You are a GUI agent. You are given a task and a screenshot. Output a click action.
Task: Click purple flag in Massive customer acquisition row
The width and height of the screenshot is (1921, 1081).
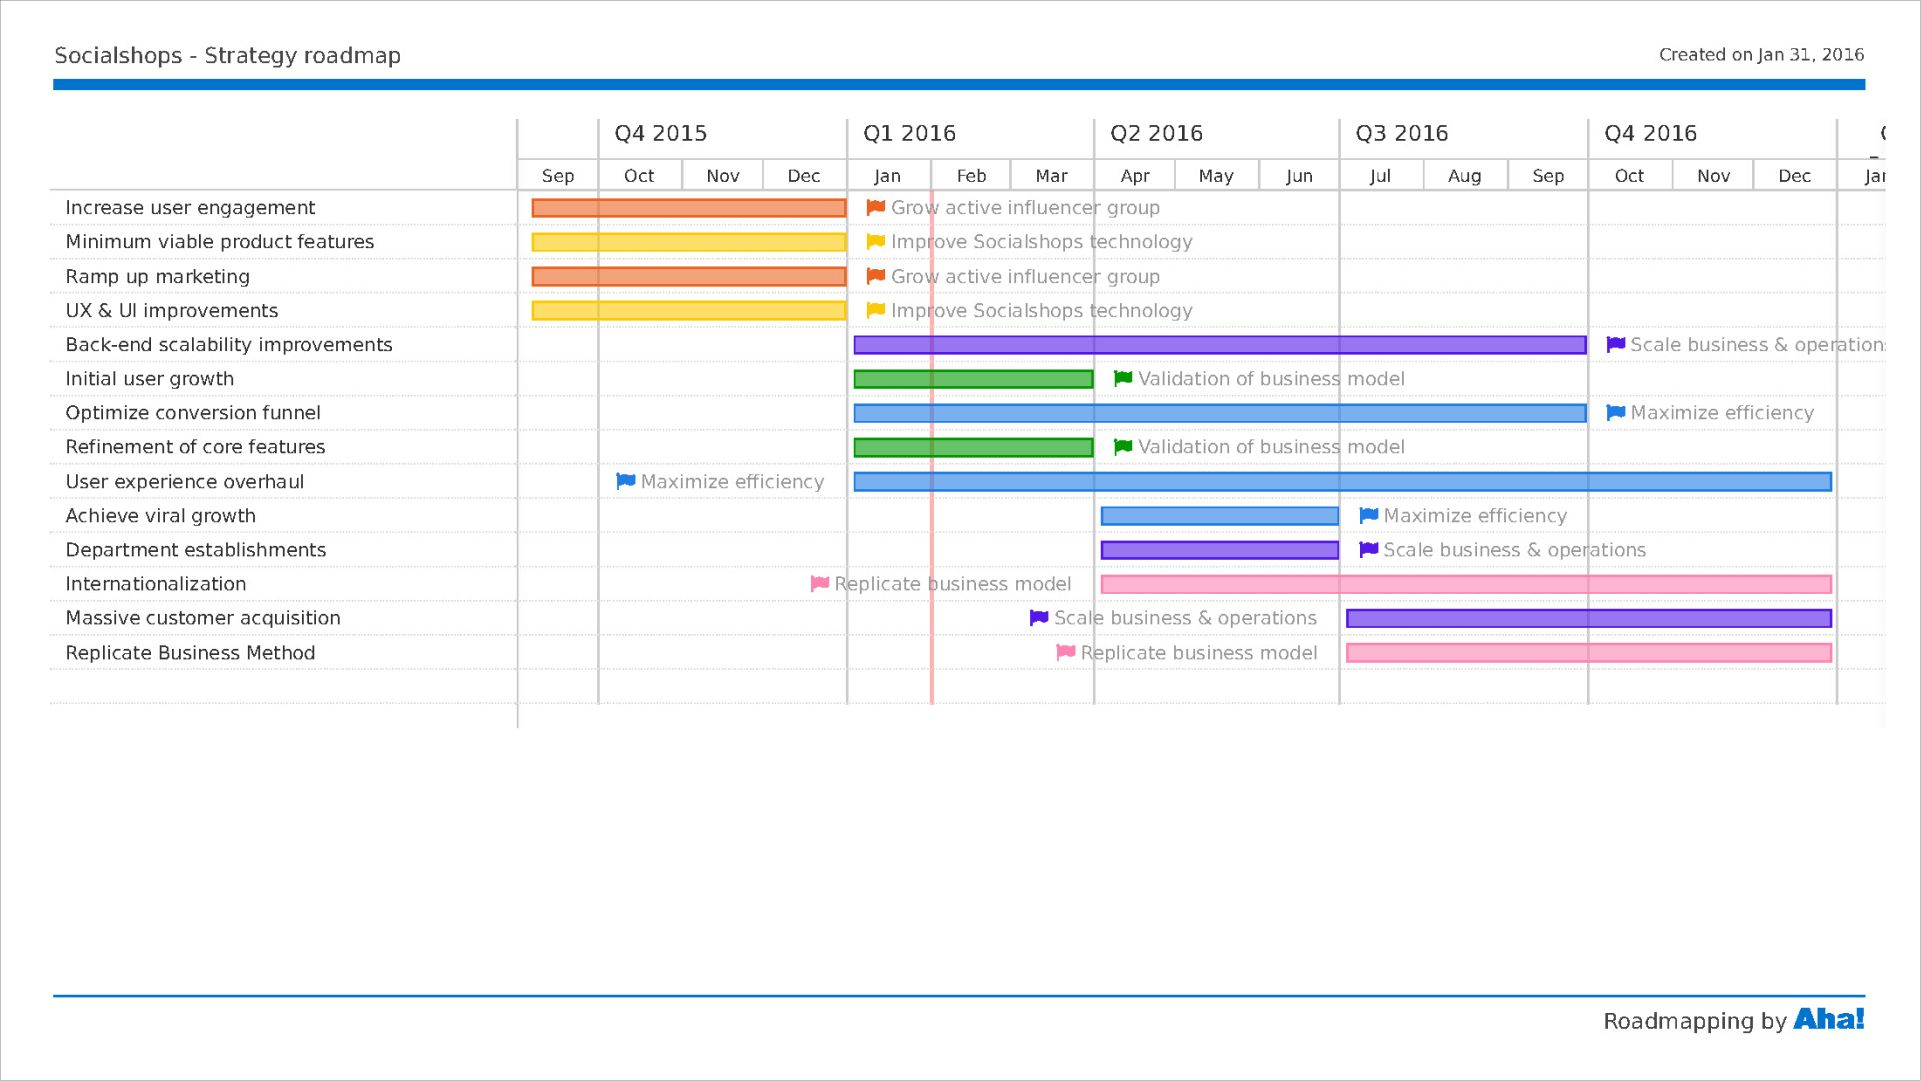[x=1039, y=618]
